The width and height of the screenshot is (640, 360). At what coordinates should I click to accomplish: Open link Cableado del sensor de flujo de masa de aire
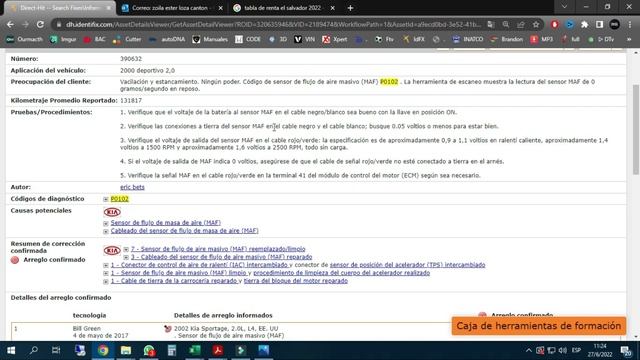coord(184,231)
